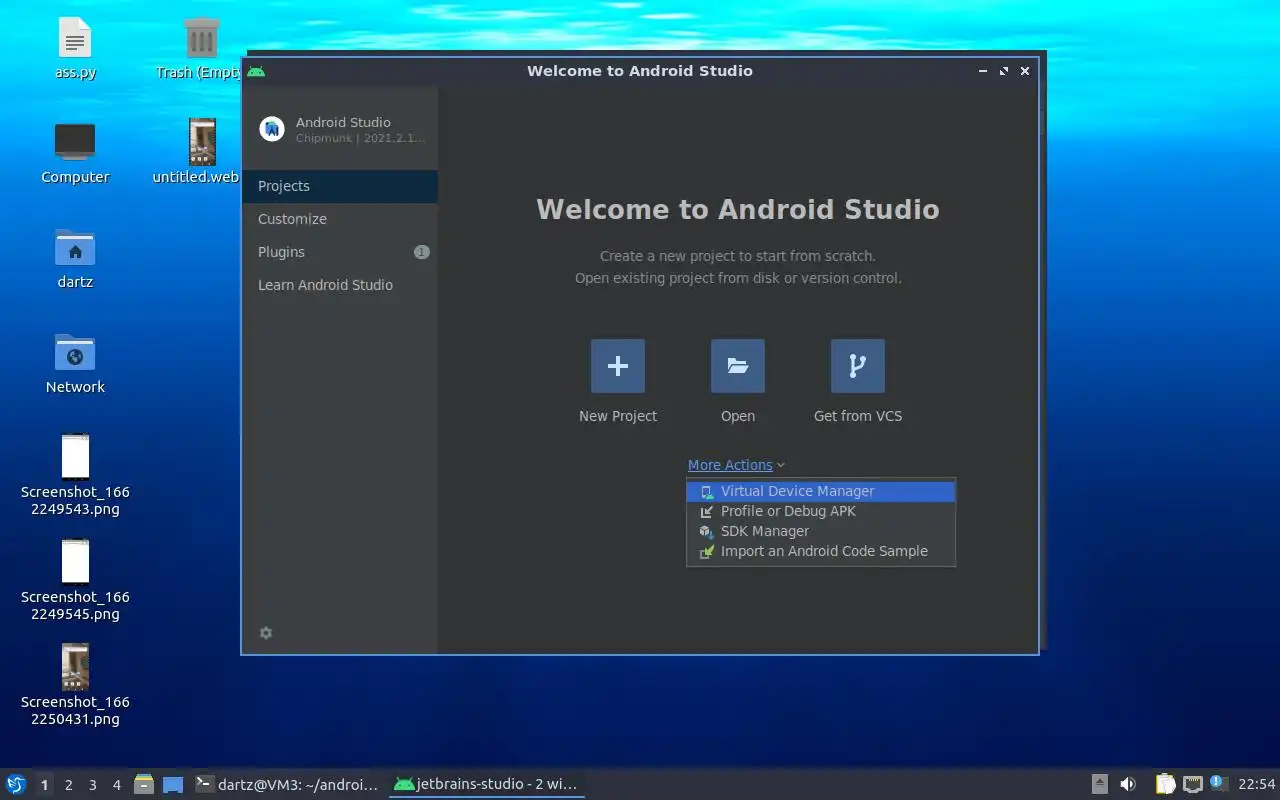Choose SDK Manager from the dropdown menu

click(x=821, y=531)
